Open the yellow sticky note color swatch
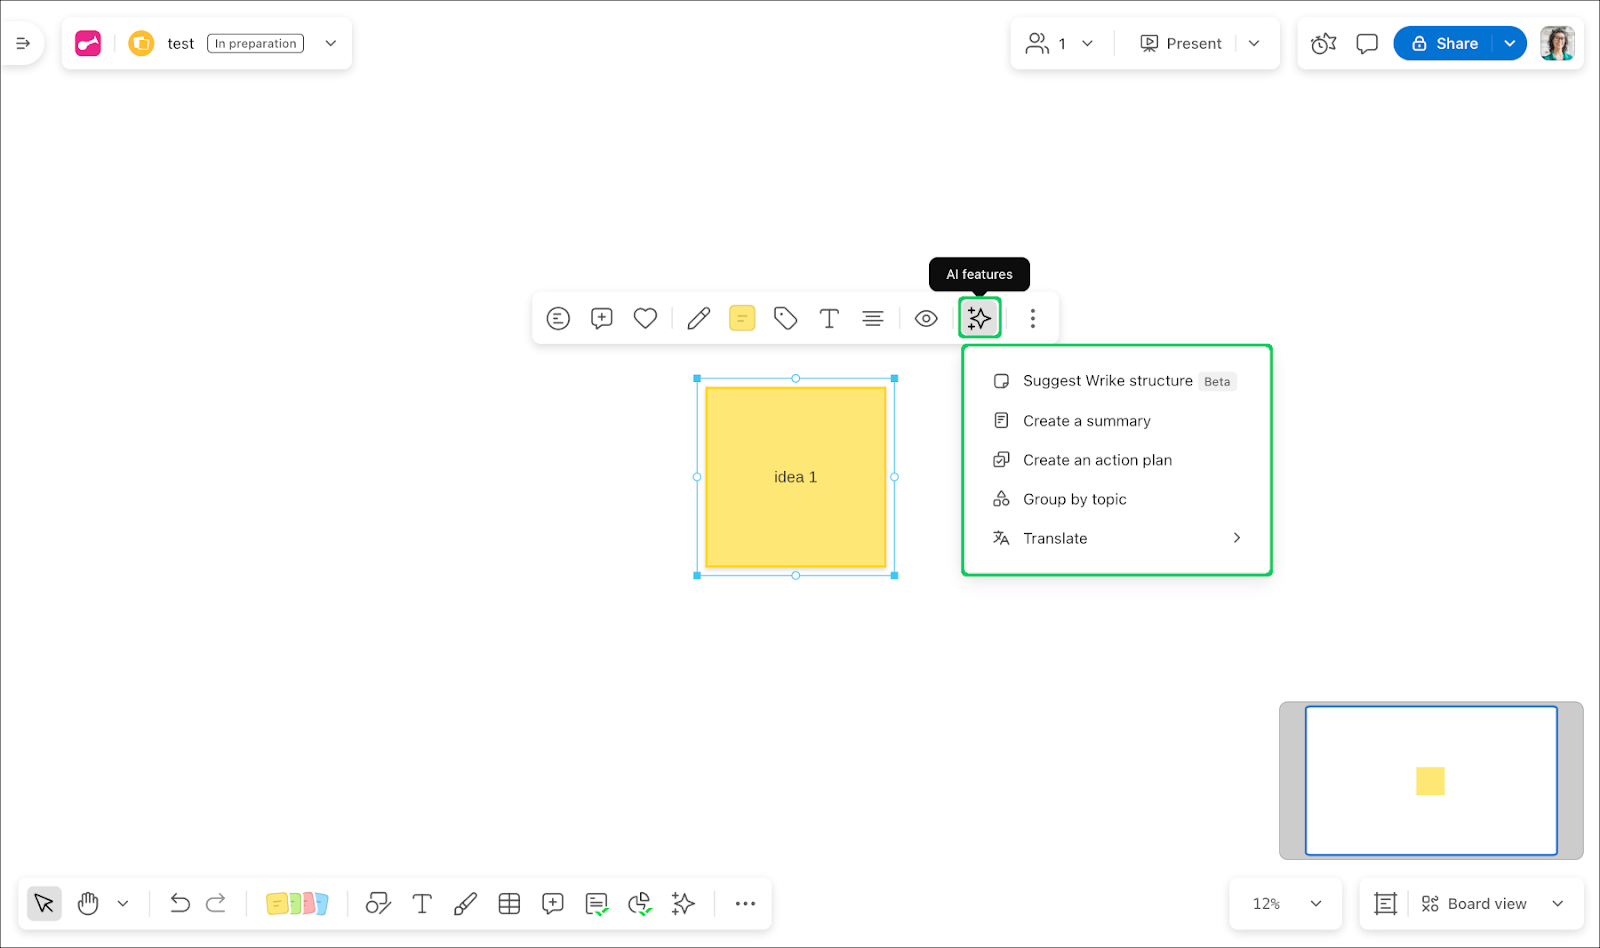 pos(741,318)
